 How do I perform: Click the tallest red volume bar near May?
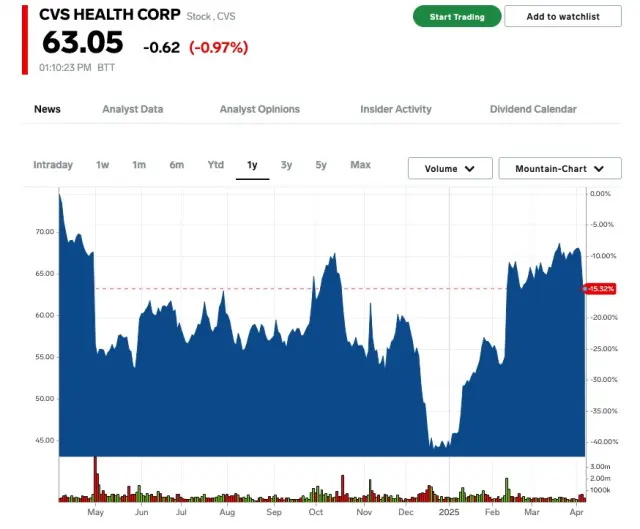(96, 479)
